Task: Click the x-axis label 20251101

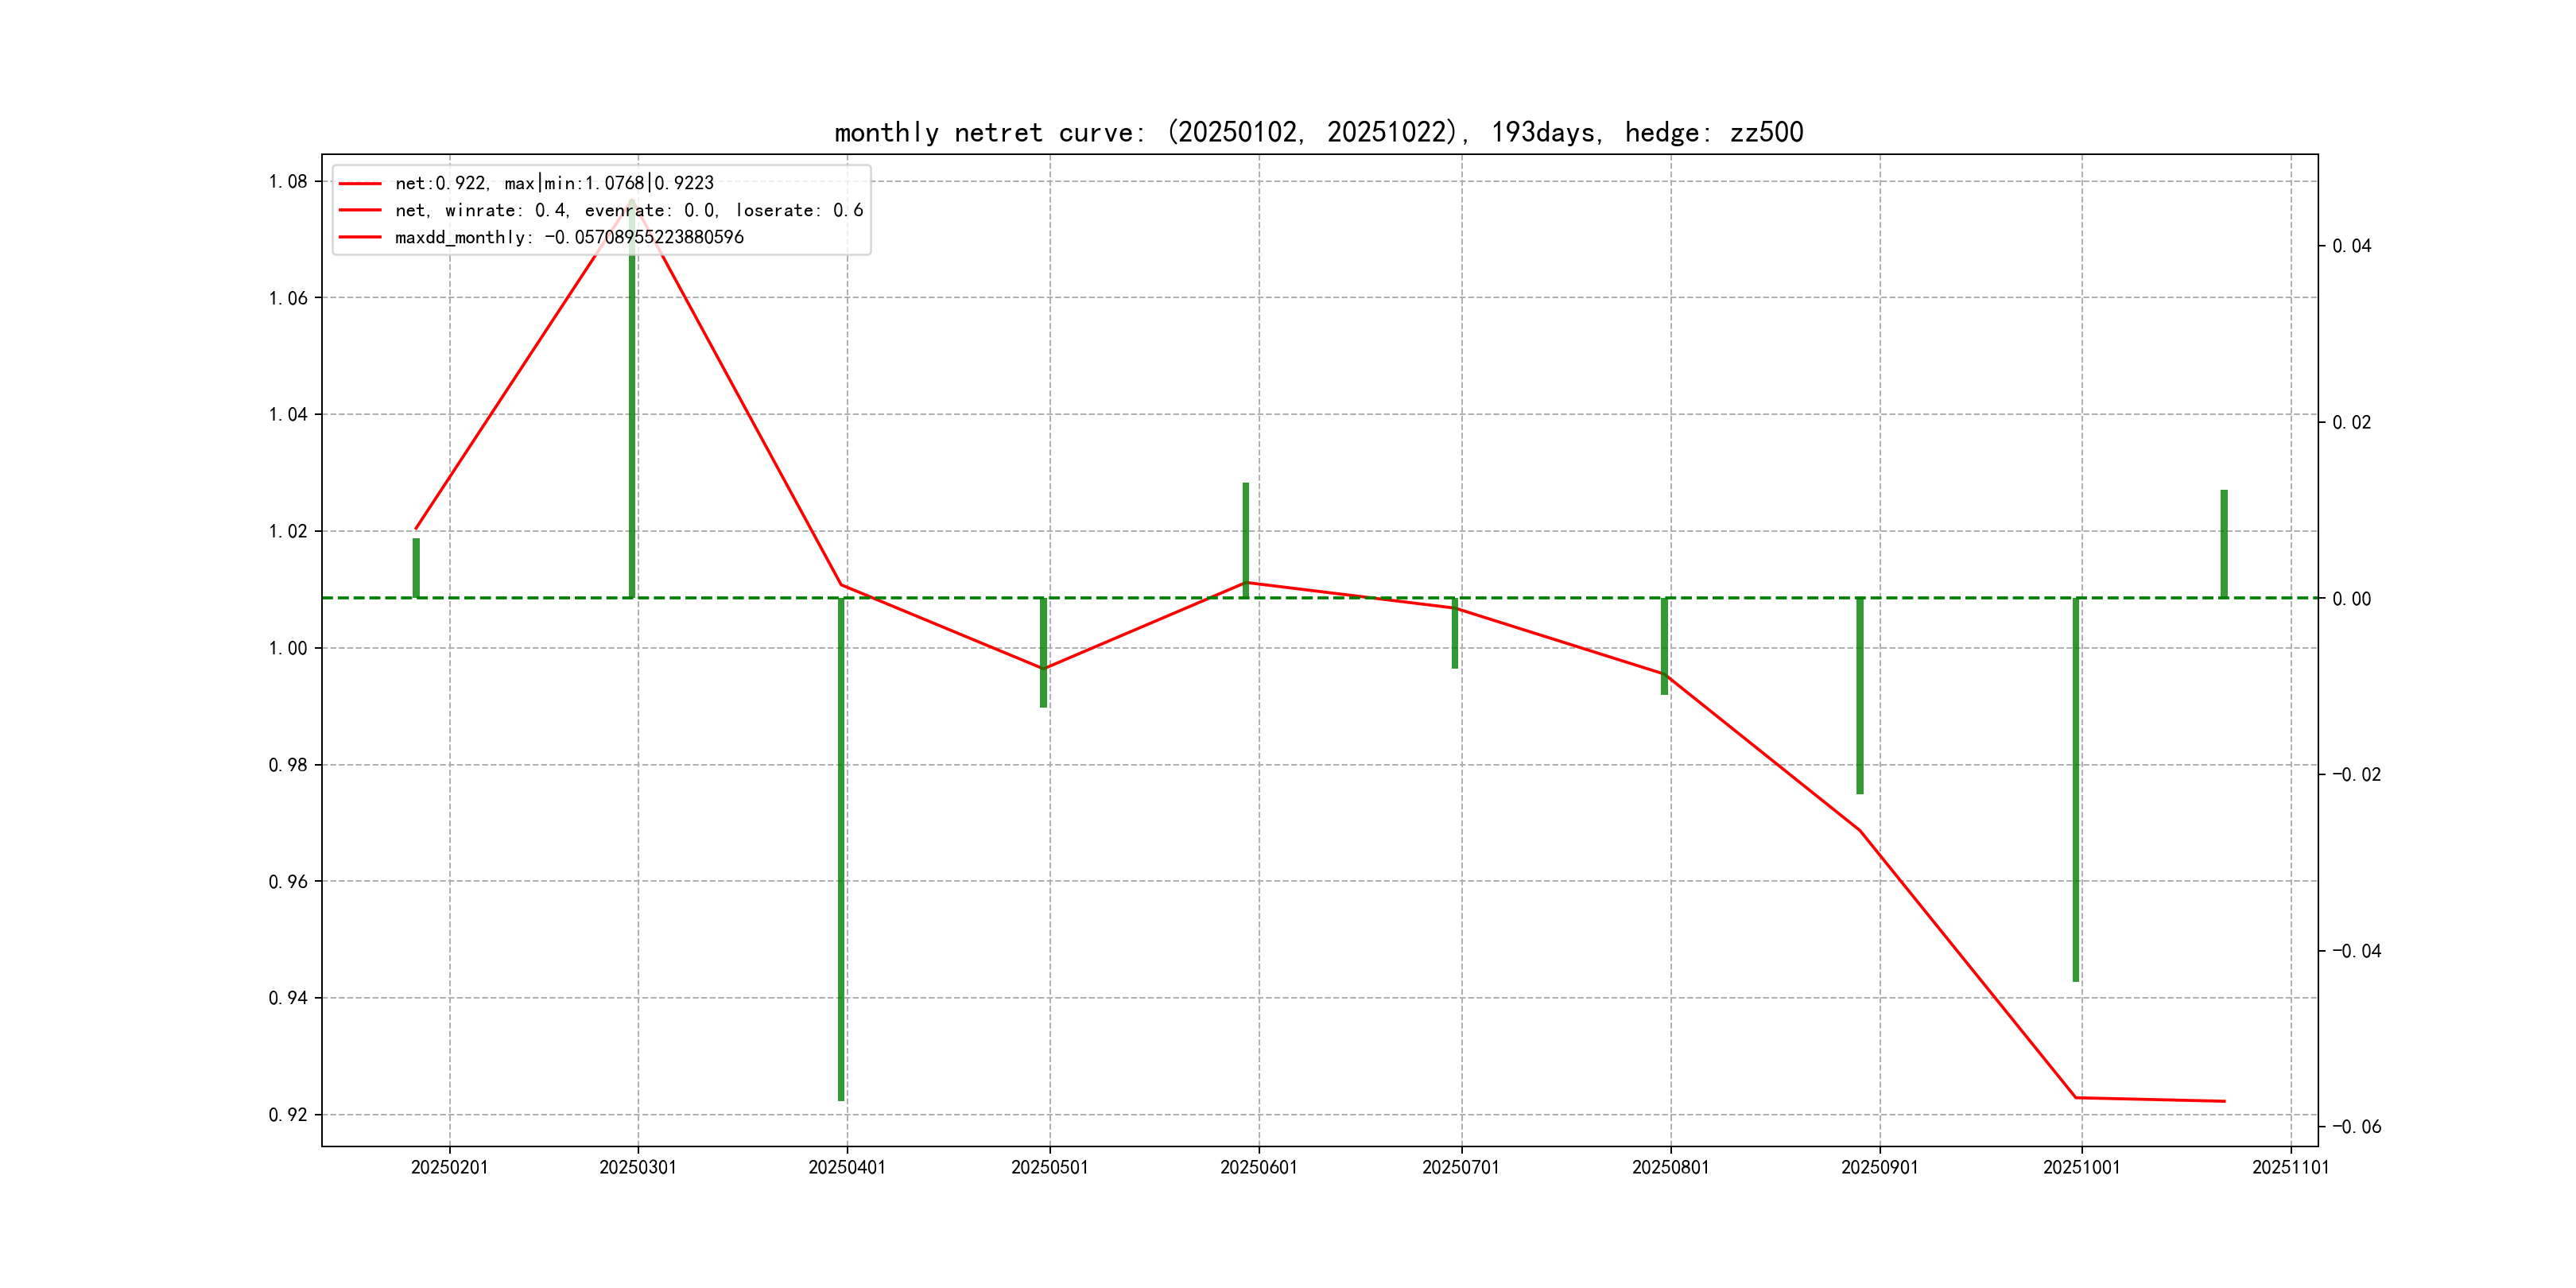Action: point(2290,1167)
